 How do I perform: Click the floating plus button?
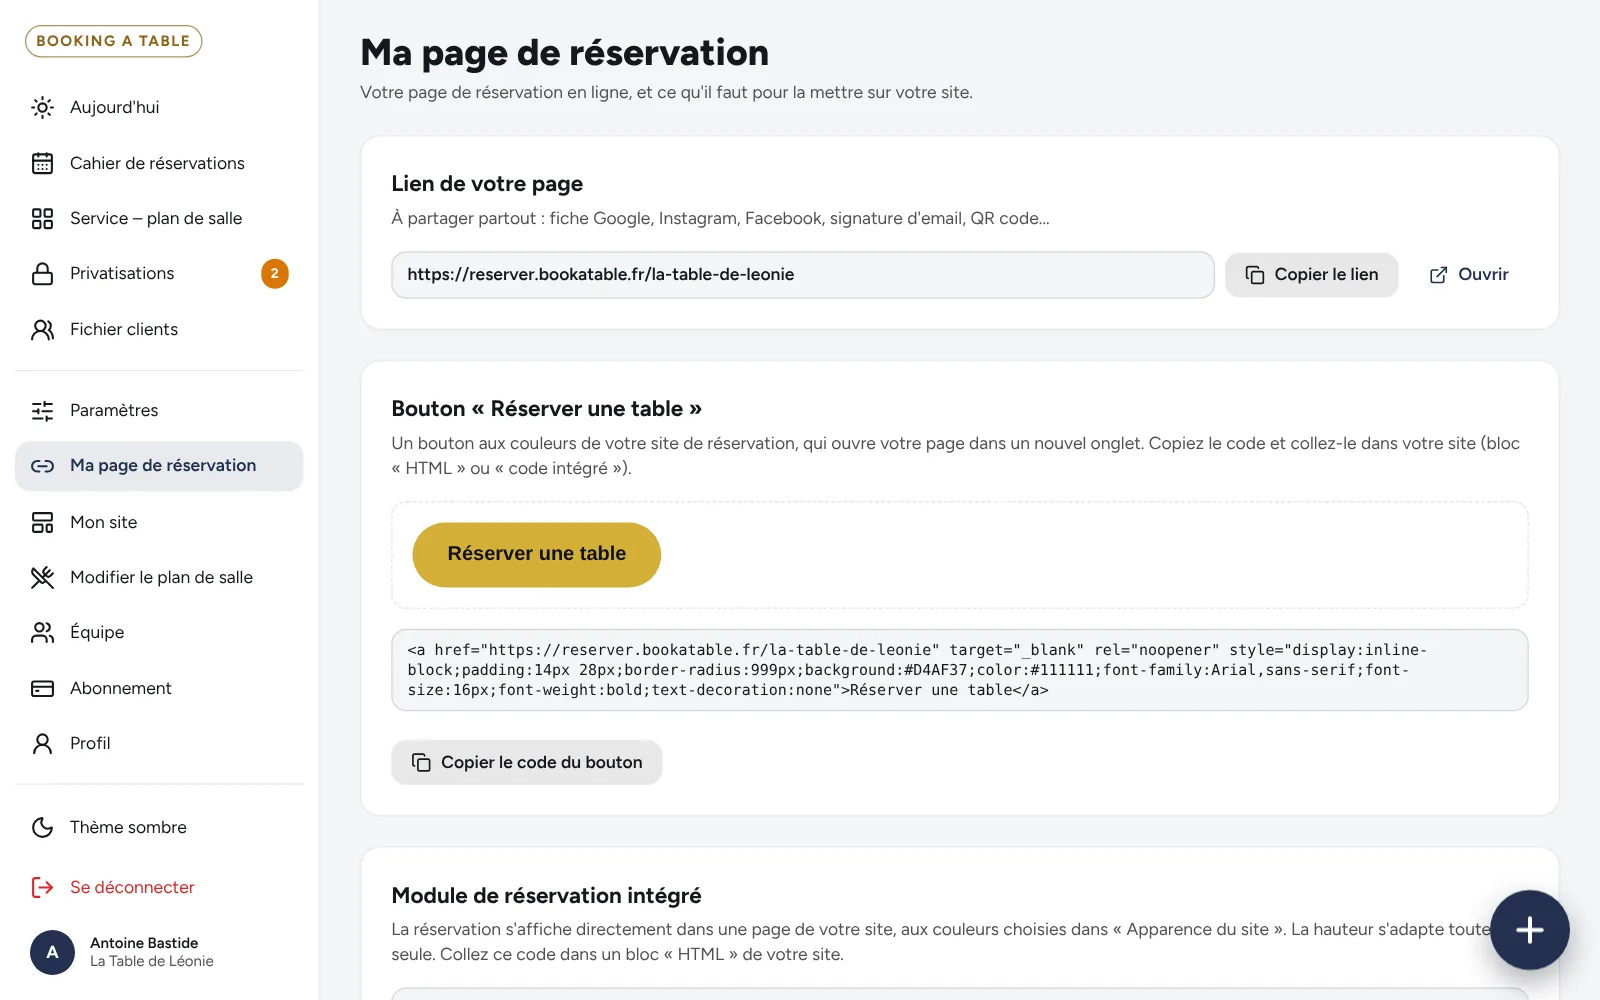[1529, 930]
